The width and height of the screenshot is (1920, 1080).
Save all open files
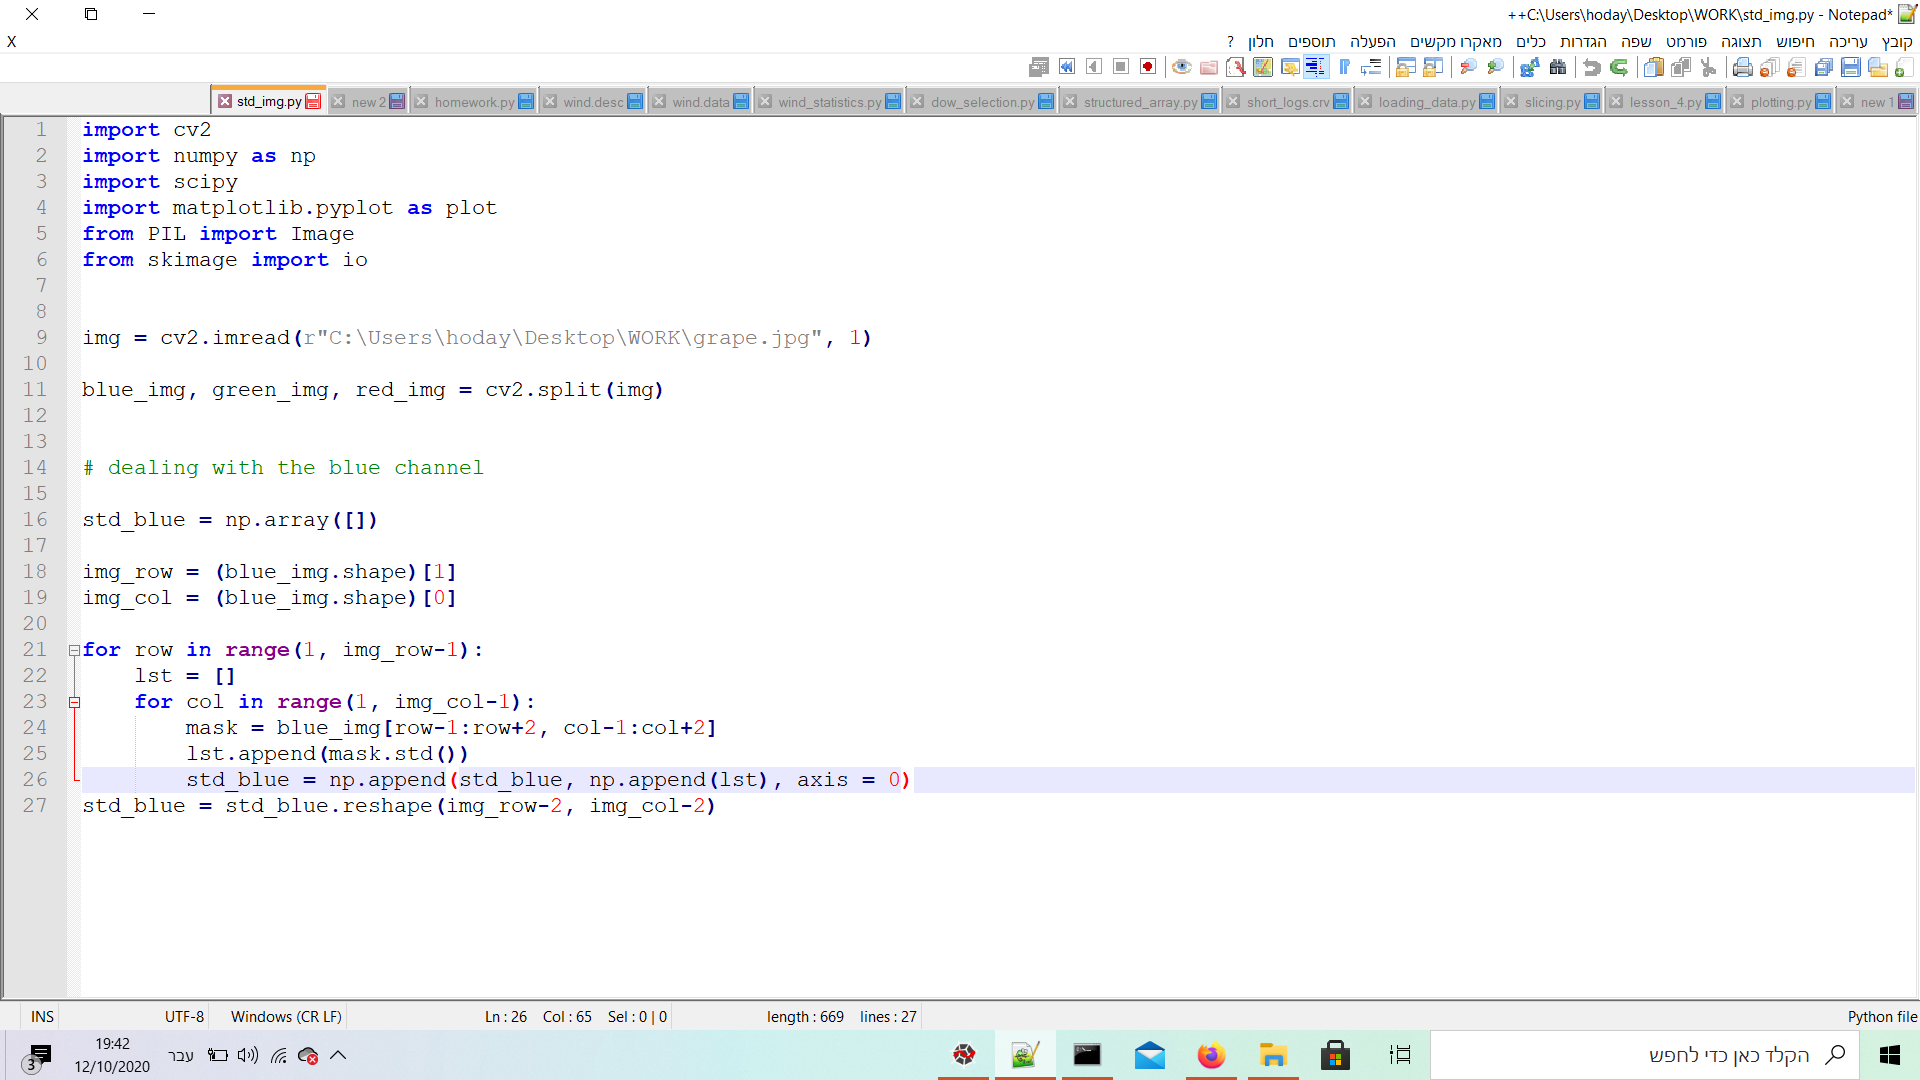point(1824,67)
